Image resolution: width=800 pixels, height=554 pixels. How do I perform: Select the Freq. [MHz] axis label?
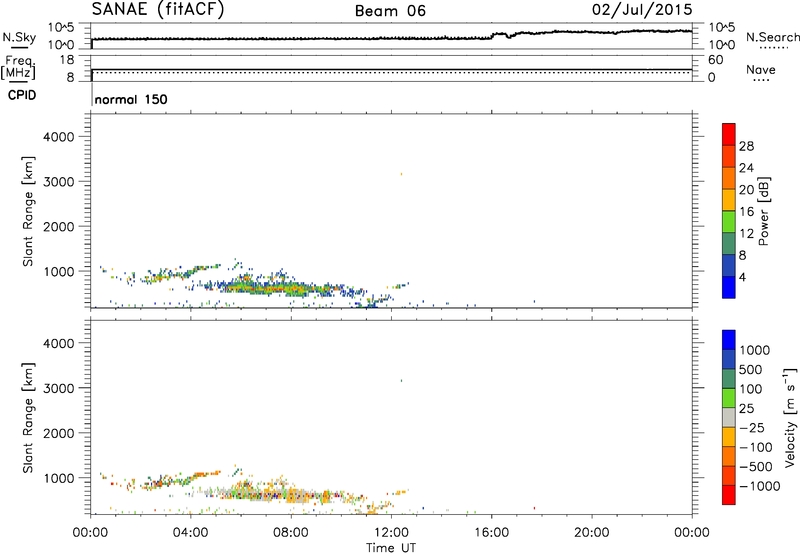coord(18,67)
